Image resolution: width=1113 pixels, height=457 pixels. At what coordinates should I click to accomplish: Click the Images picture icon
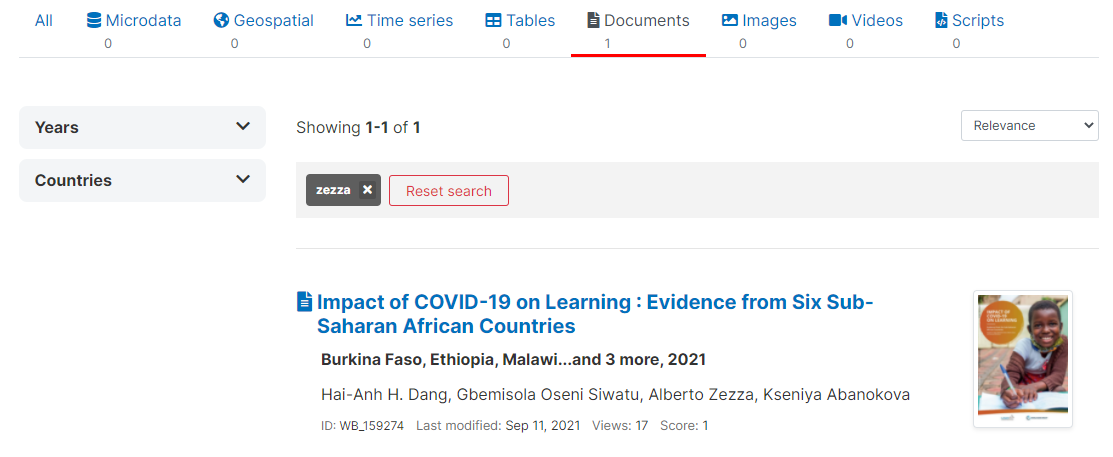[x=730, y=21]
